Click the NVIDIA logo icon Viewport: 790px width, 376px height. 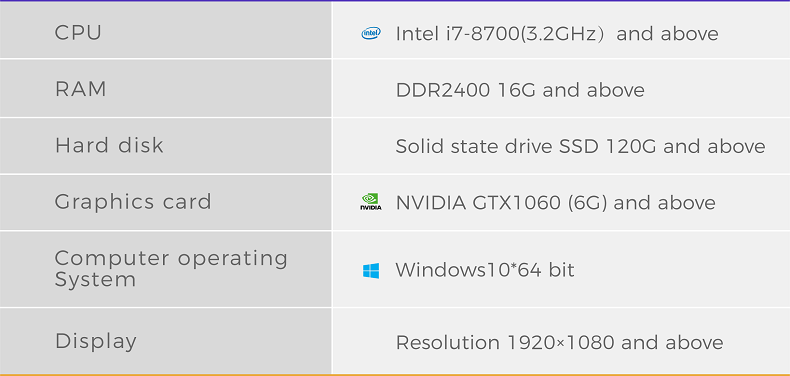[371, 202]
